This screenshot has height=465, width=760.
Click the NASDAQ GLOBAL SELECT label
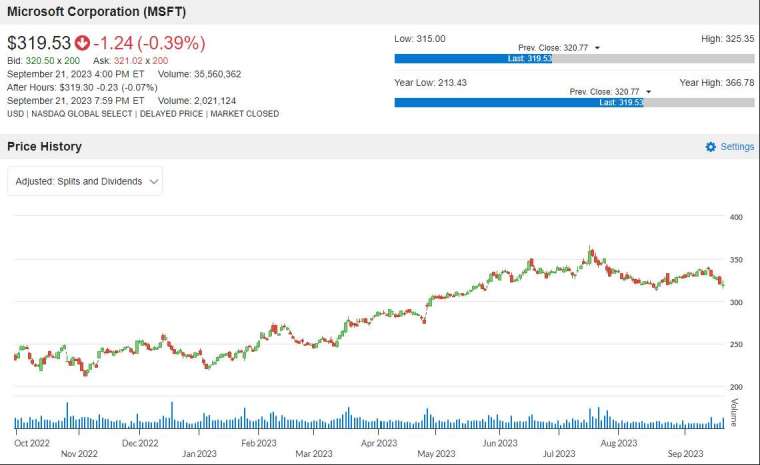[x=81, y=114]
